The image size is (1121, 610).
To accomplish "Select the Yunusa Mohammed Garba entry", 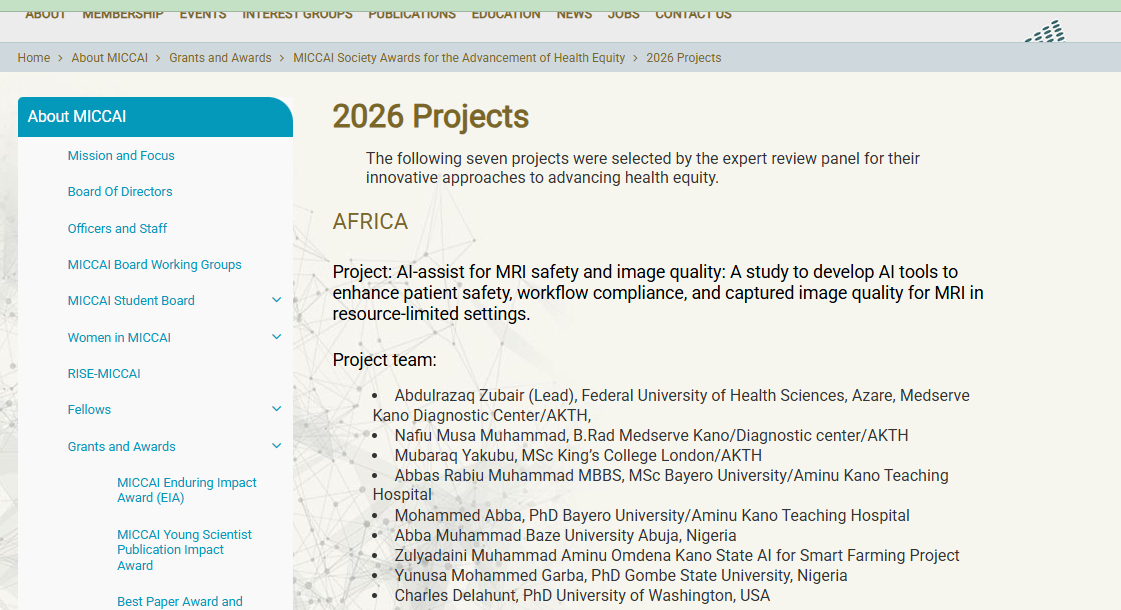I will (x=621, y=576).
